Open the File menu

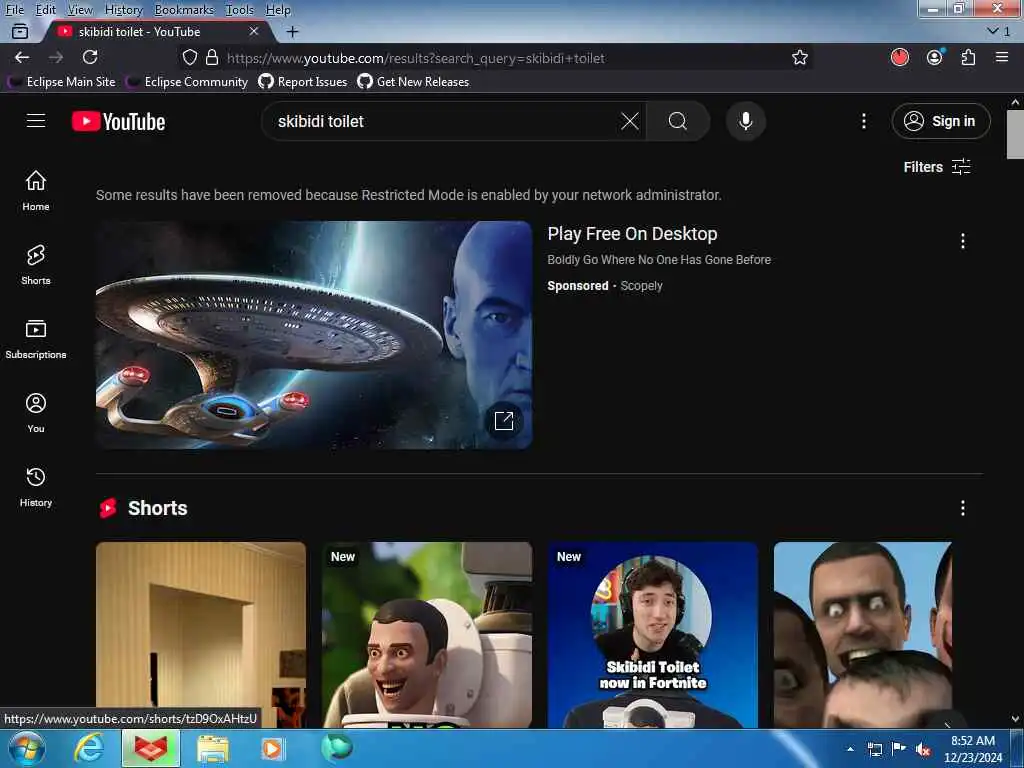pyautogui.click(x=14, y=9)
